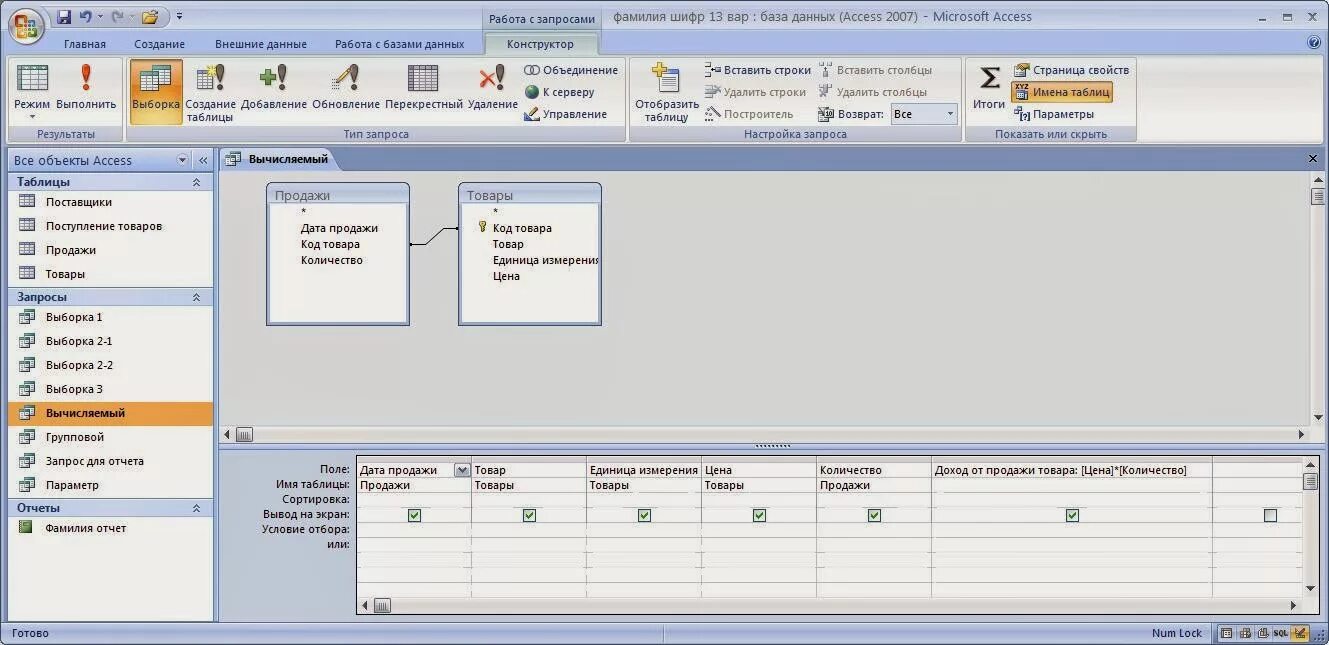This screenshot has height=645, width=1329.
Task: Open the Главная ribbon tab
Action: [85, 44]
